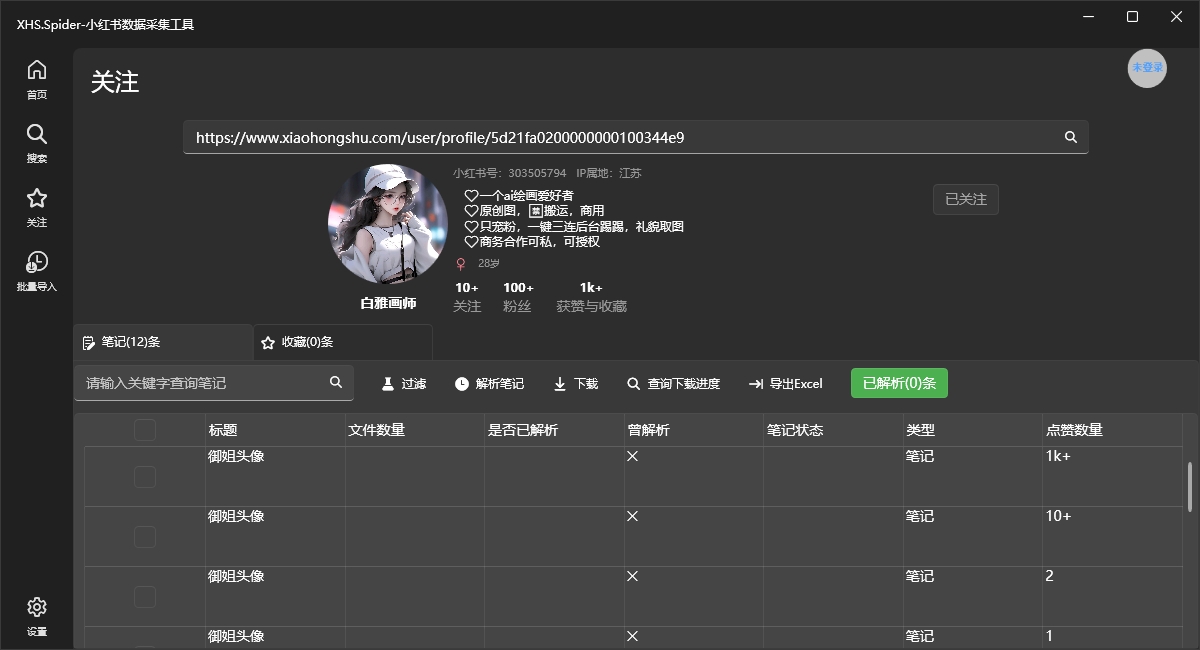Click 御姐头像 title in 10+ likes row
The image size is (1200, 650).
(236, 516)
